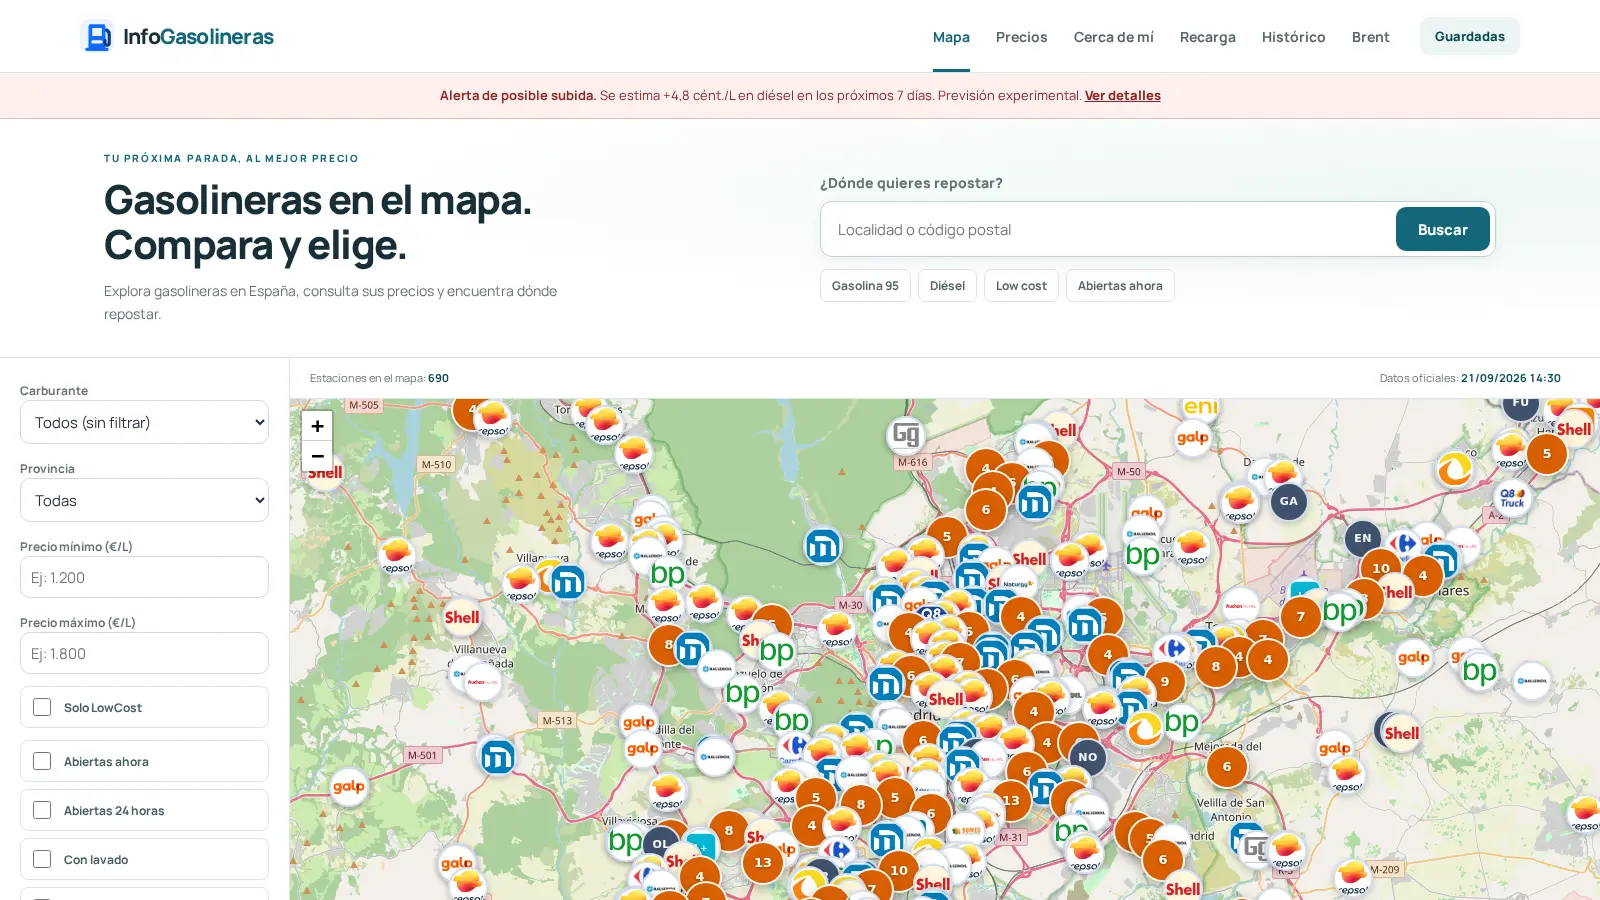Image resolution: width=1600 pixels, height=900 pixels.
Task: Click the Alerta de posible subida text
Action: [x=518, y=95]
